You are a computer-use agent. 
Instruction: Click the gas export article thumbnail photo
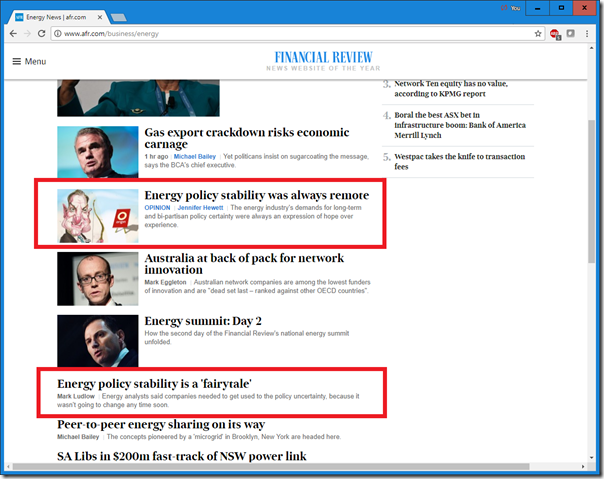coord(98,152)
